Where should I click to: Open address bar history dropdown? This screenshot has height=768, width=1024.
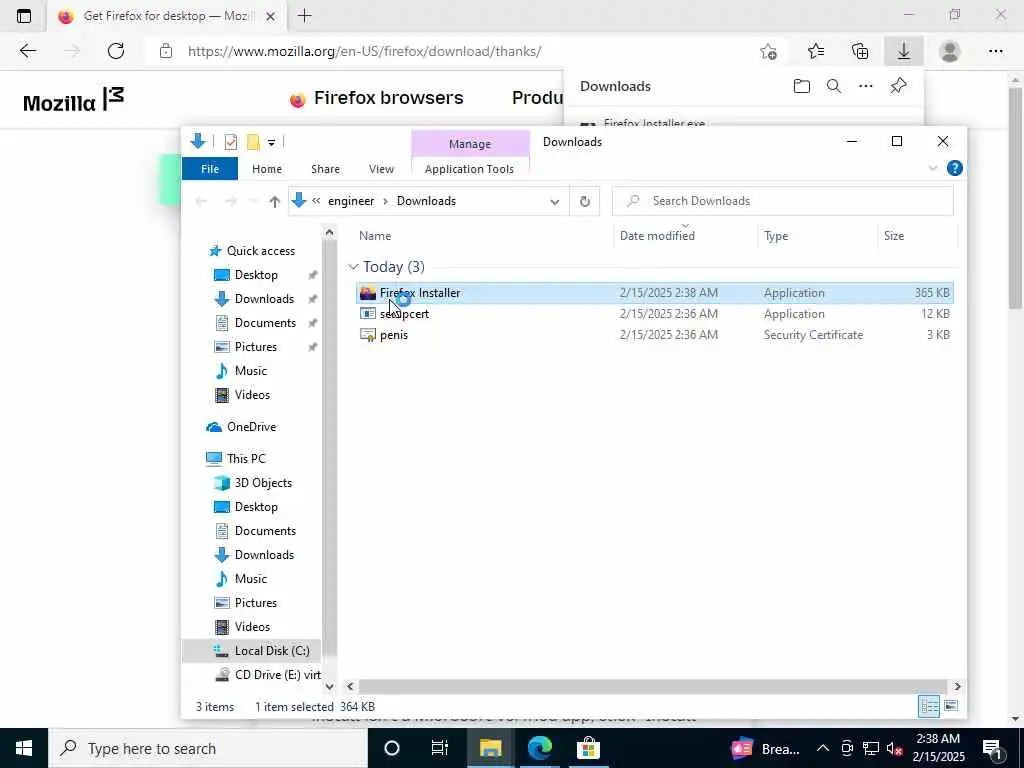coord(554,201)
